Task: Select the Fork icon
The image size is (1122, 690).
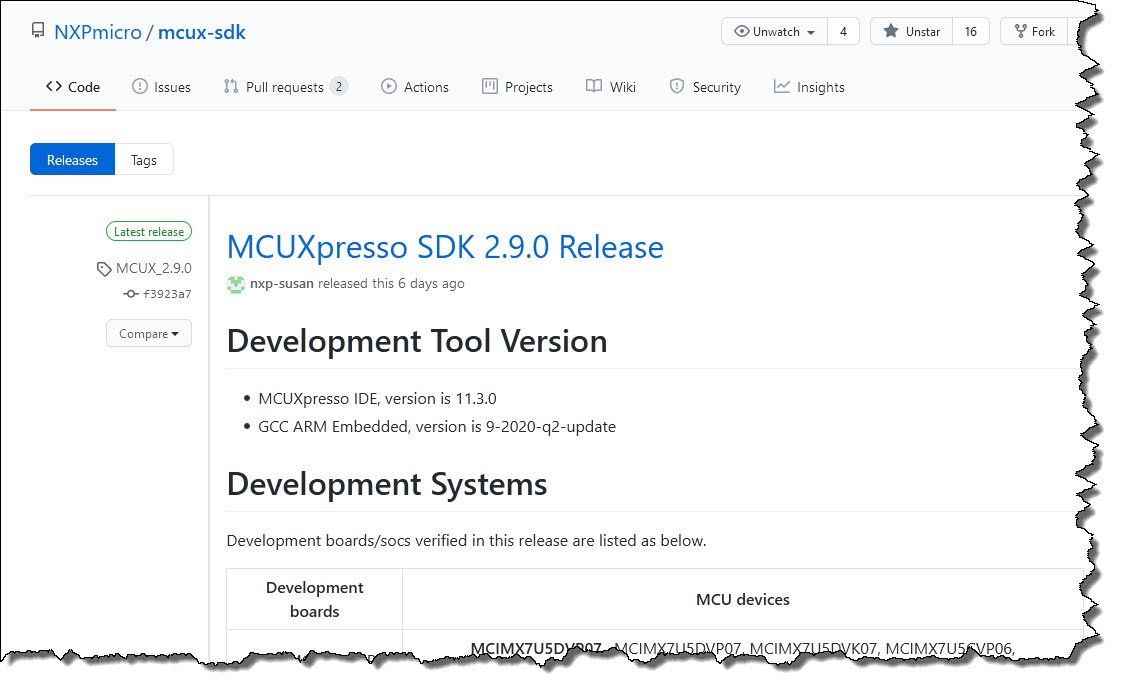Action: [x=1021, y=31]
